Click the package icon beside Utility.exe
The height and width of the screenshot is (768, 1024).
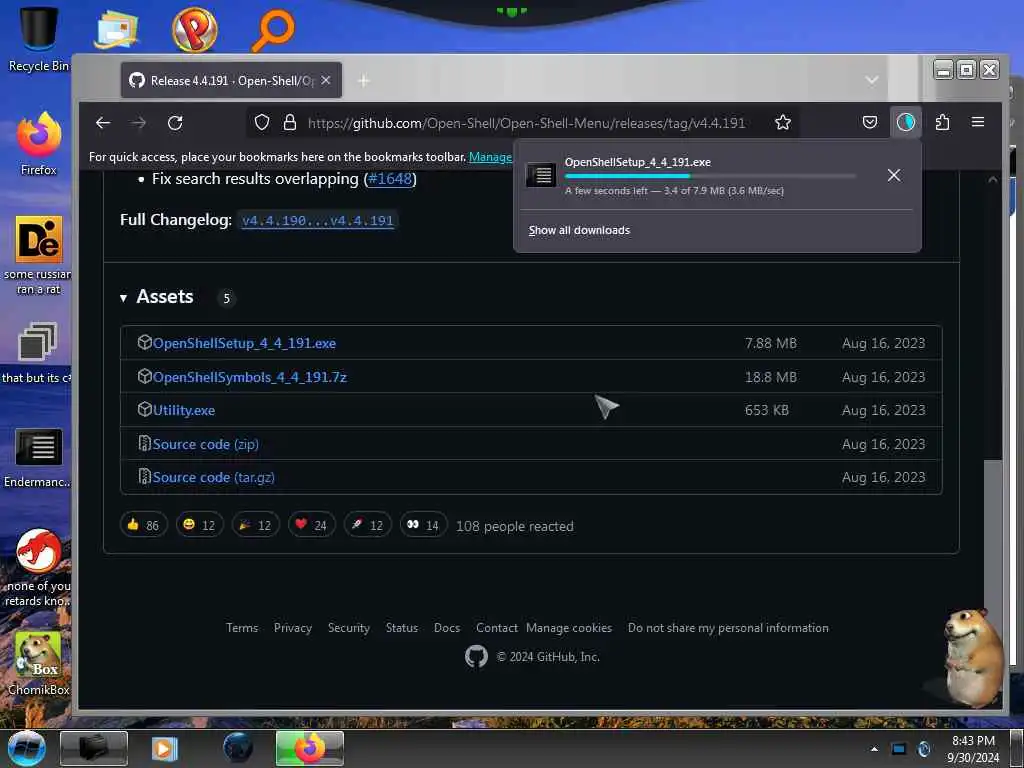[144, 409]
